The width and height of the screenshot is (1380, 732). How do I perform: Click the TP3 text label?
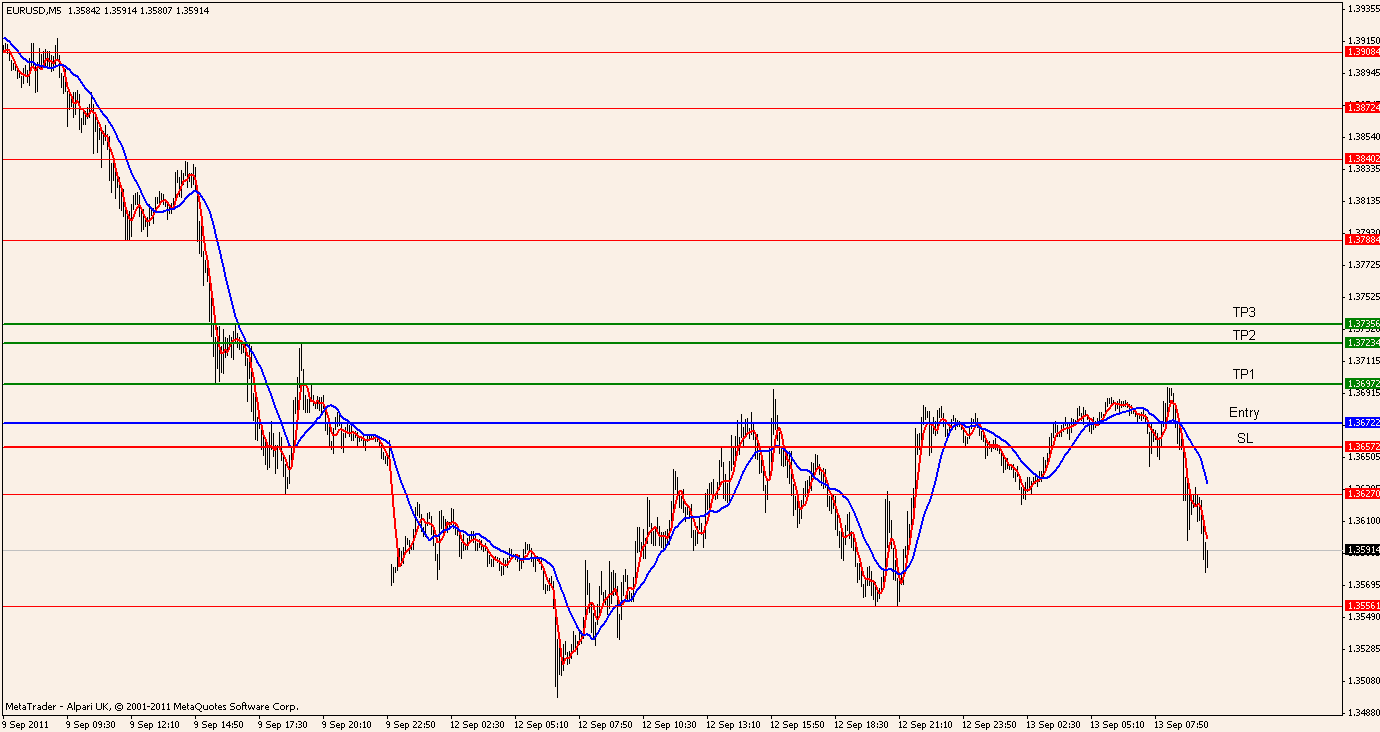tap(1243, 312)
